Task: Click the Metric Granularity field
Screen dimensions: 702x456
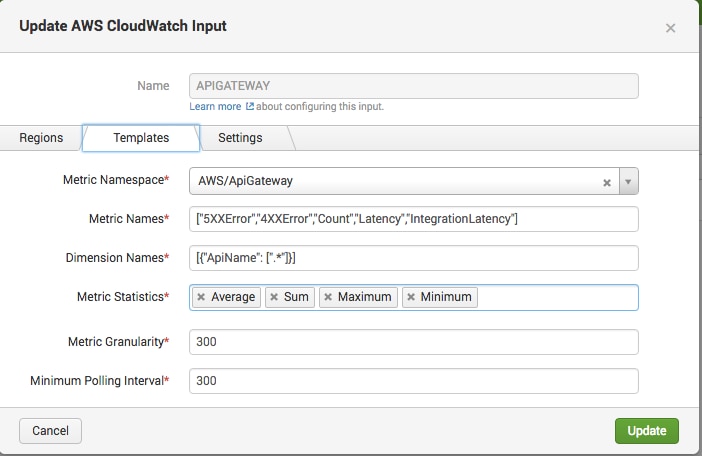Action: (413, 342)
